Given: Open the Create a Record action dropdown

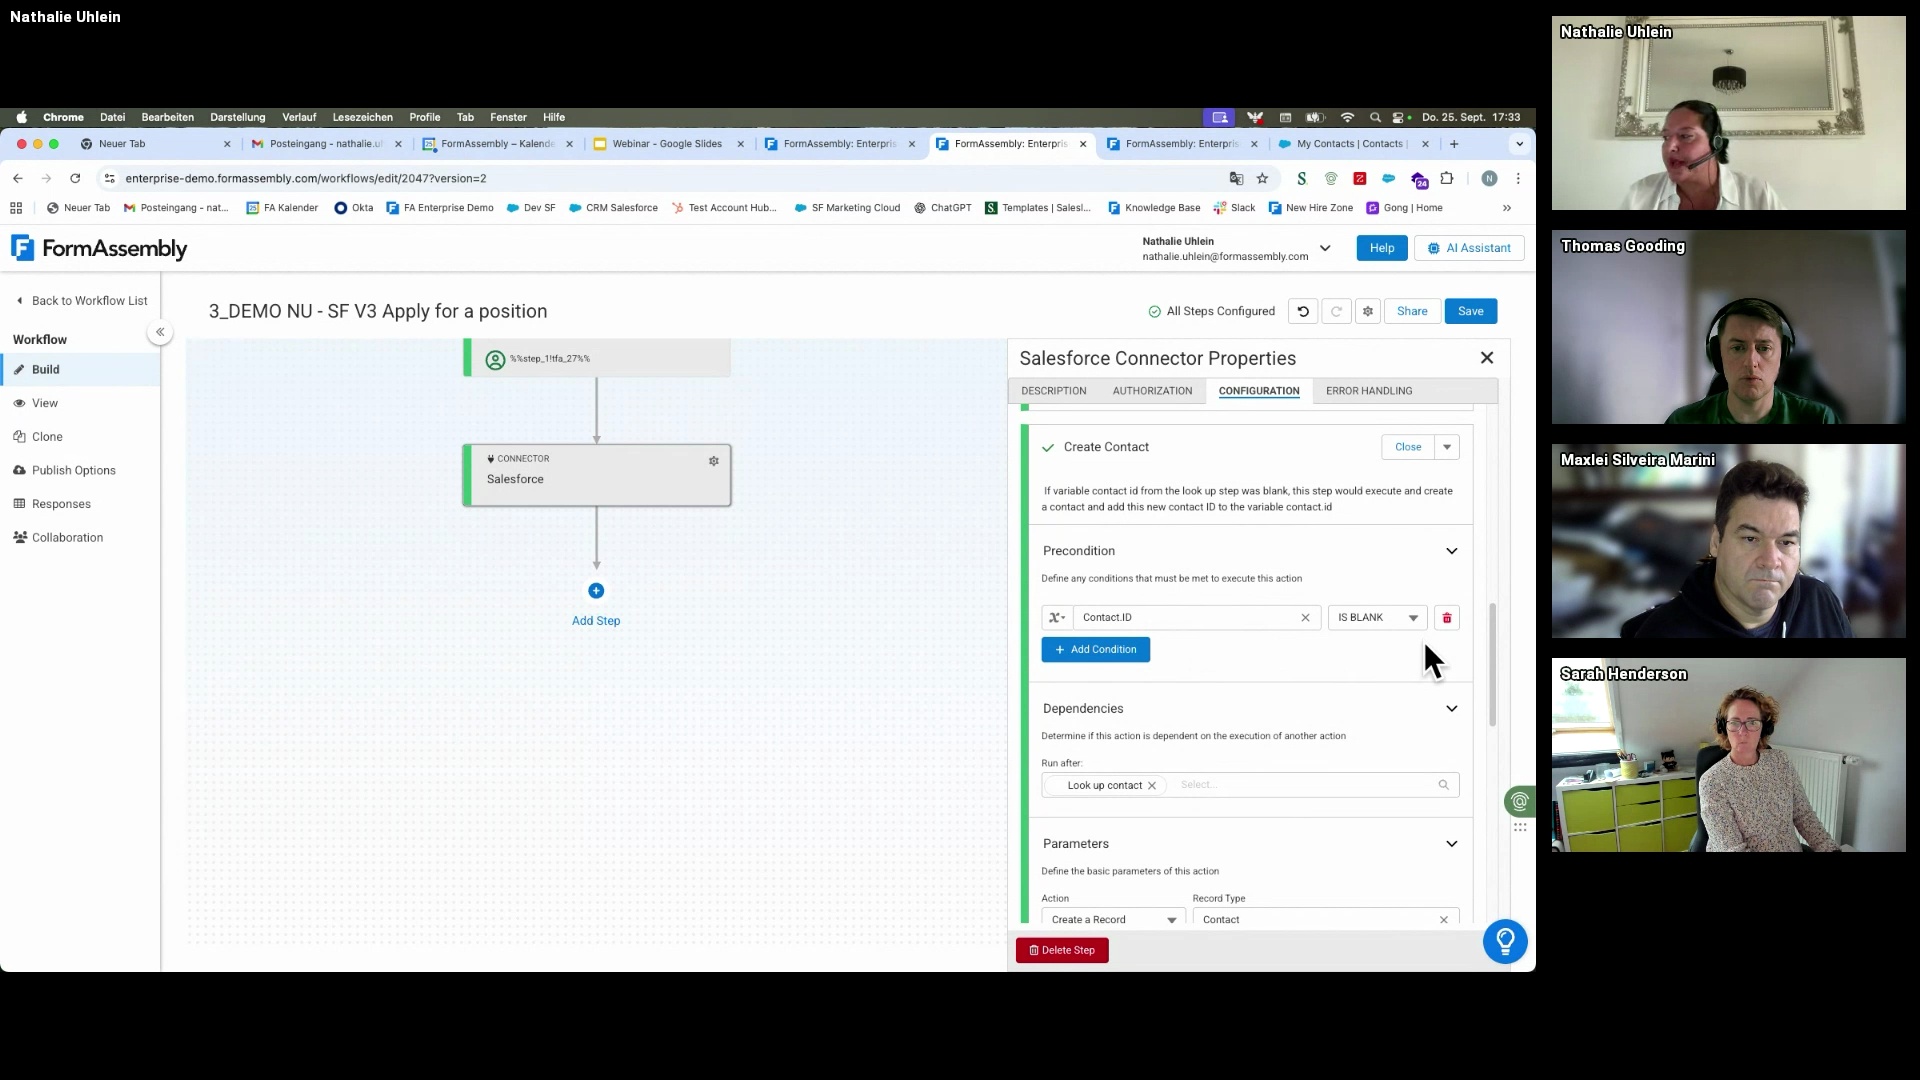Looking at the screenshot, I should (x=1113, y=919).
